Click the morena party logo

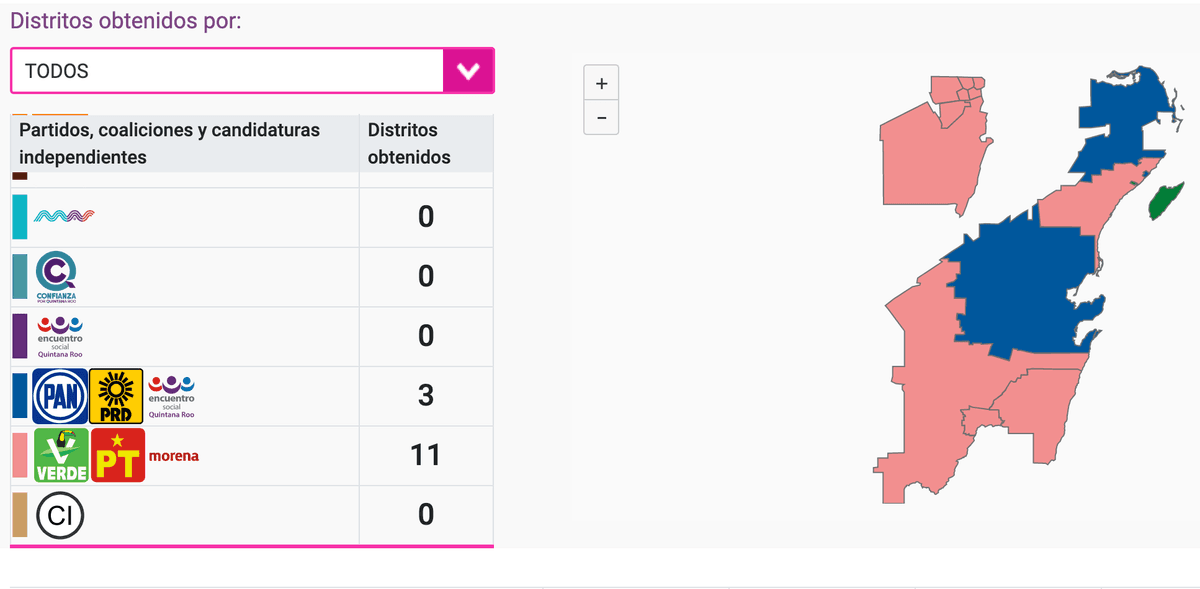pos(174,456)
